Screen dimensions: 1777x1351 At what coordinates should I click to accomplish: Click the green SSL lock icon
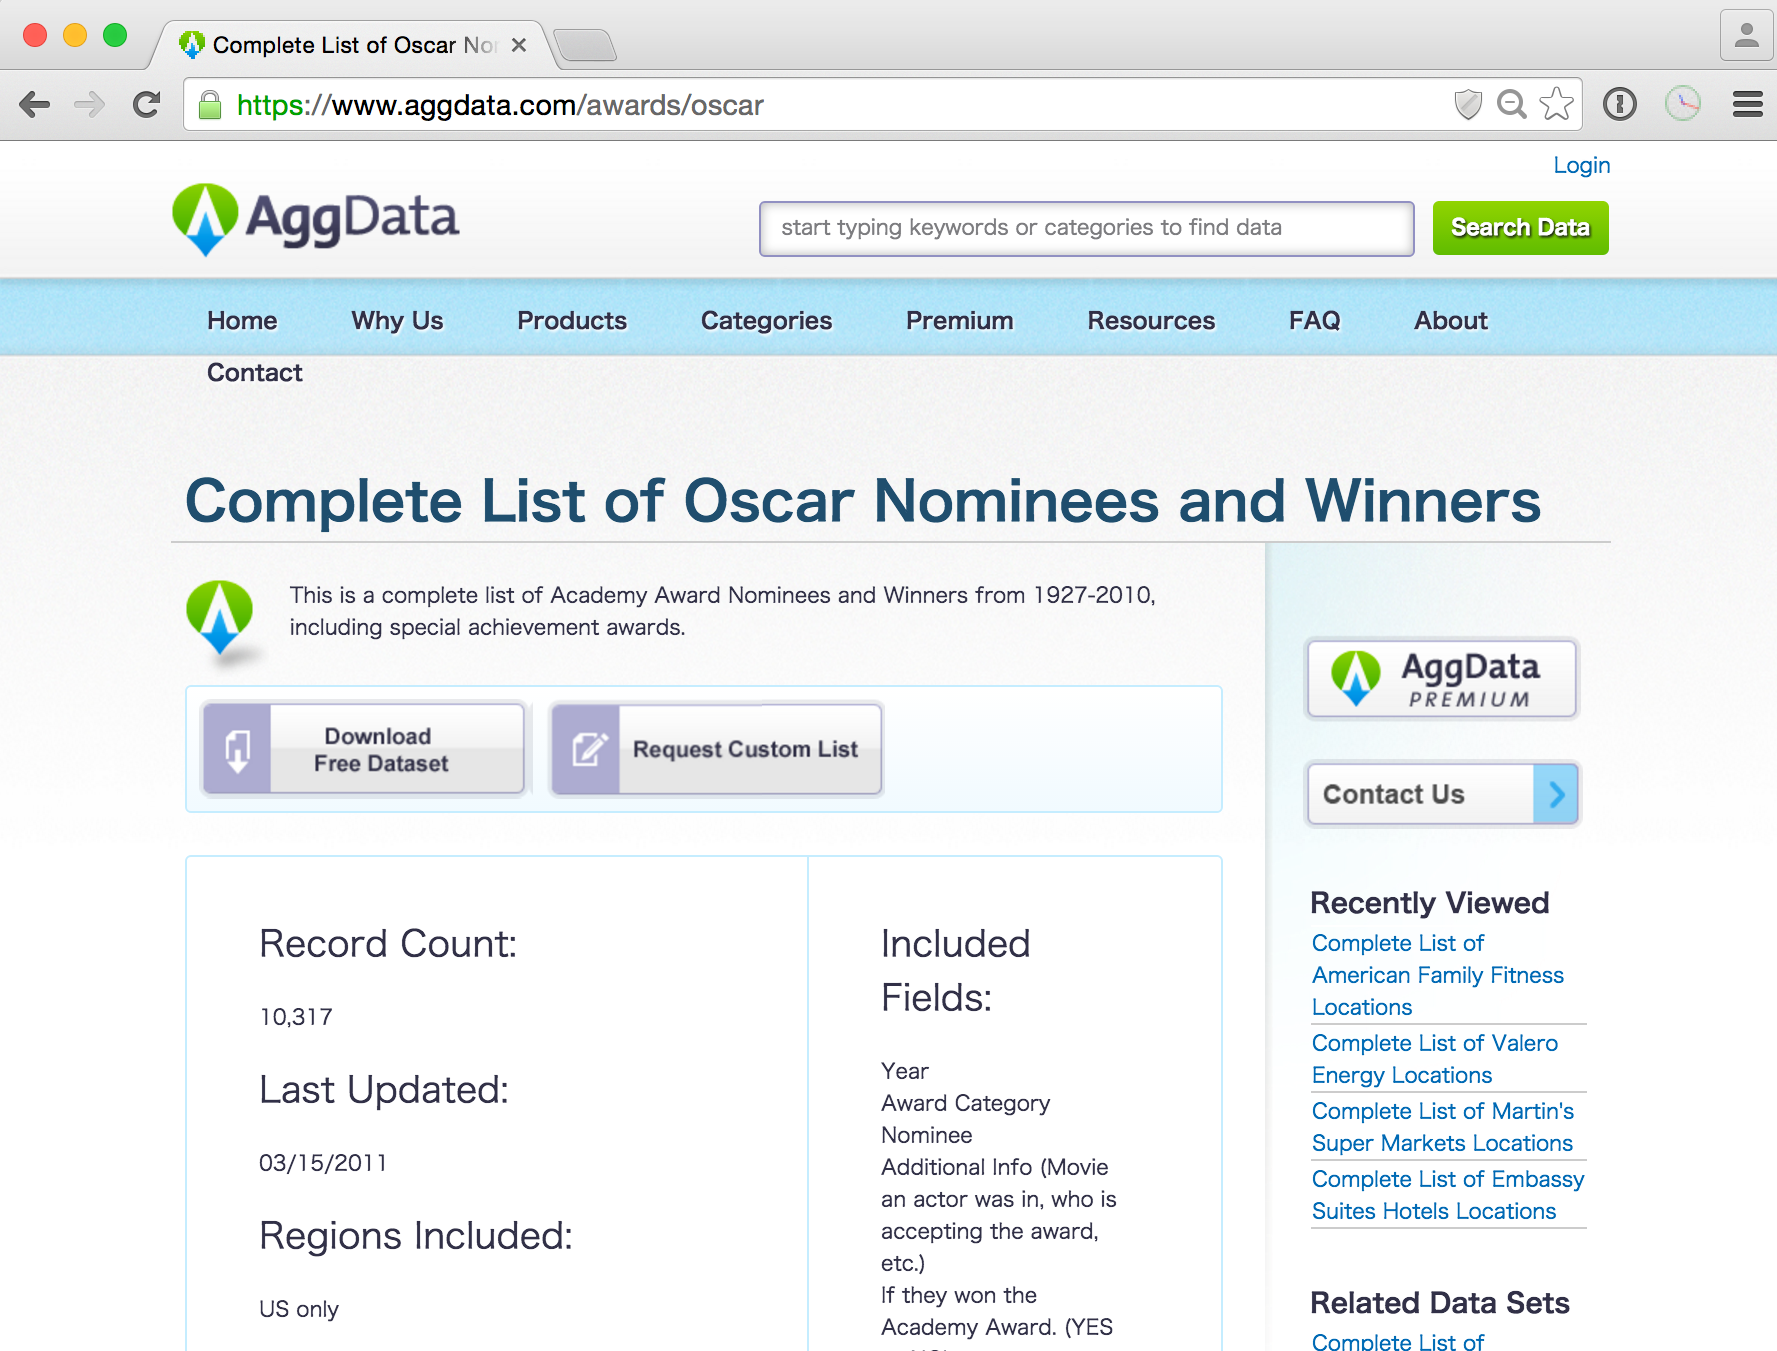(210, 105)
